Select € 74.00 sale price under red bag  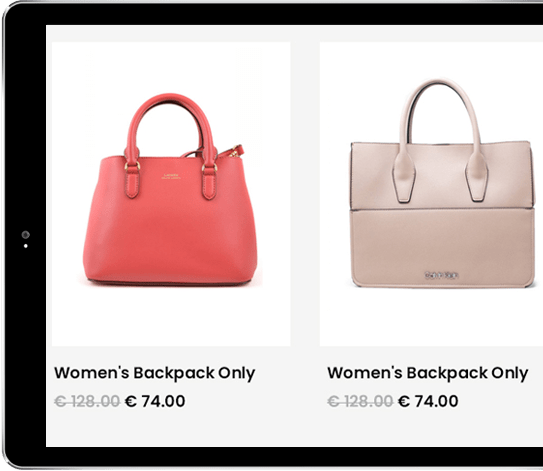pos(155,401)
